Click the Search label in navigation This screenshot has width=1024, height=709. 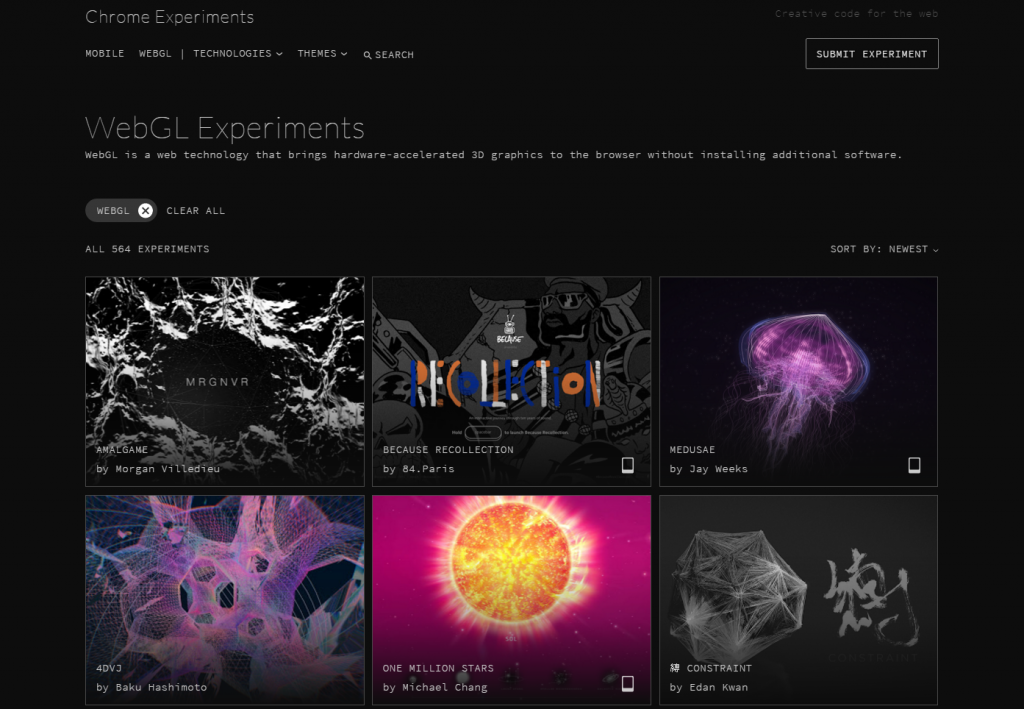(x=394, y=55)
